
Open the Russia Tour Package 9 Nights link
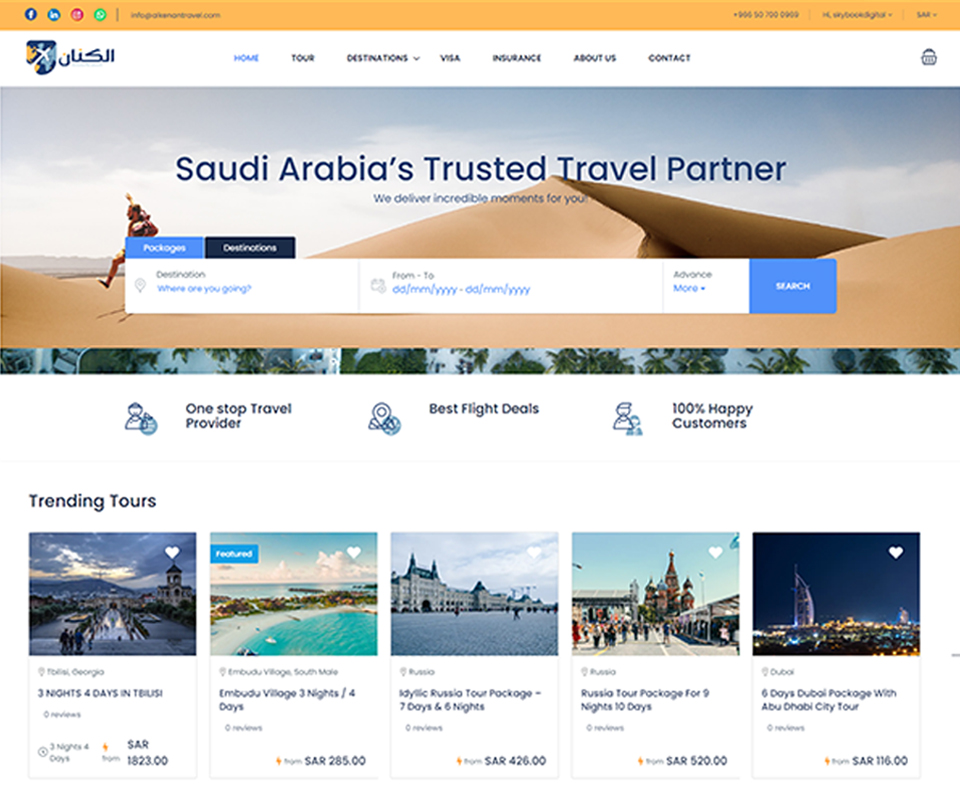click(645, 700)
